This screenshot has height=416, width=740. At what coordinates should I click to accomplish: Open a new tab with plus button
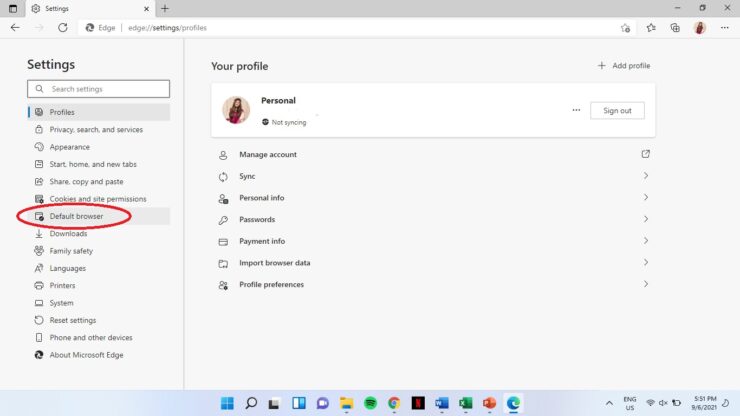(x=165, y=8)
